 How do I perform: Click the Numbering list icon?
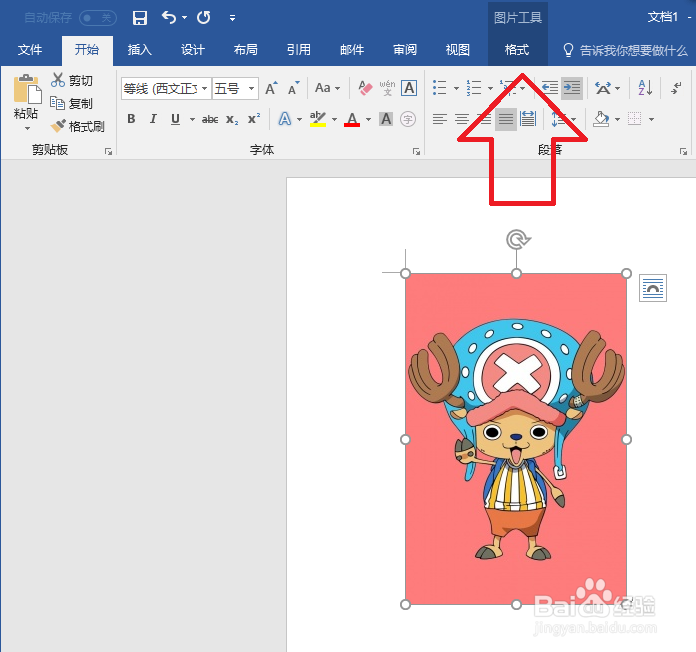tap(474, 87)
